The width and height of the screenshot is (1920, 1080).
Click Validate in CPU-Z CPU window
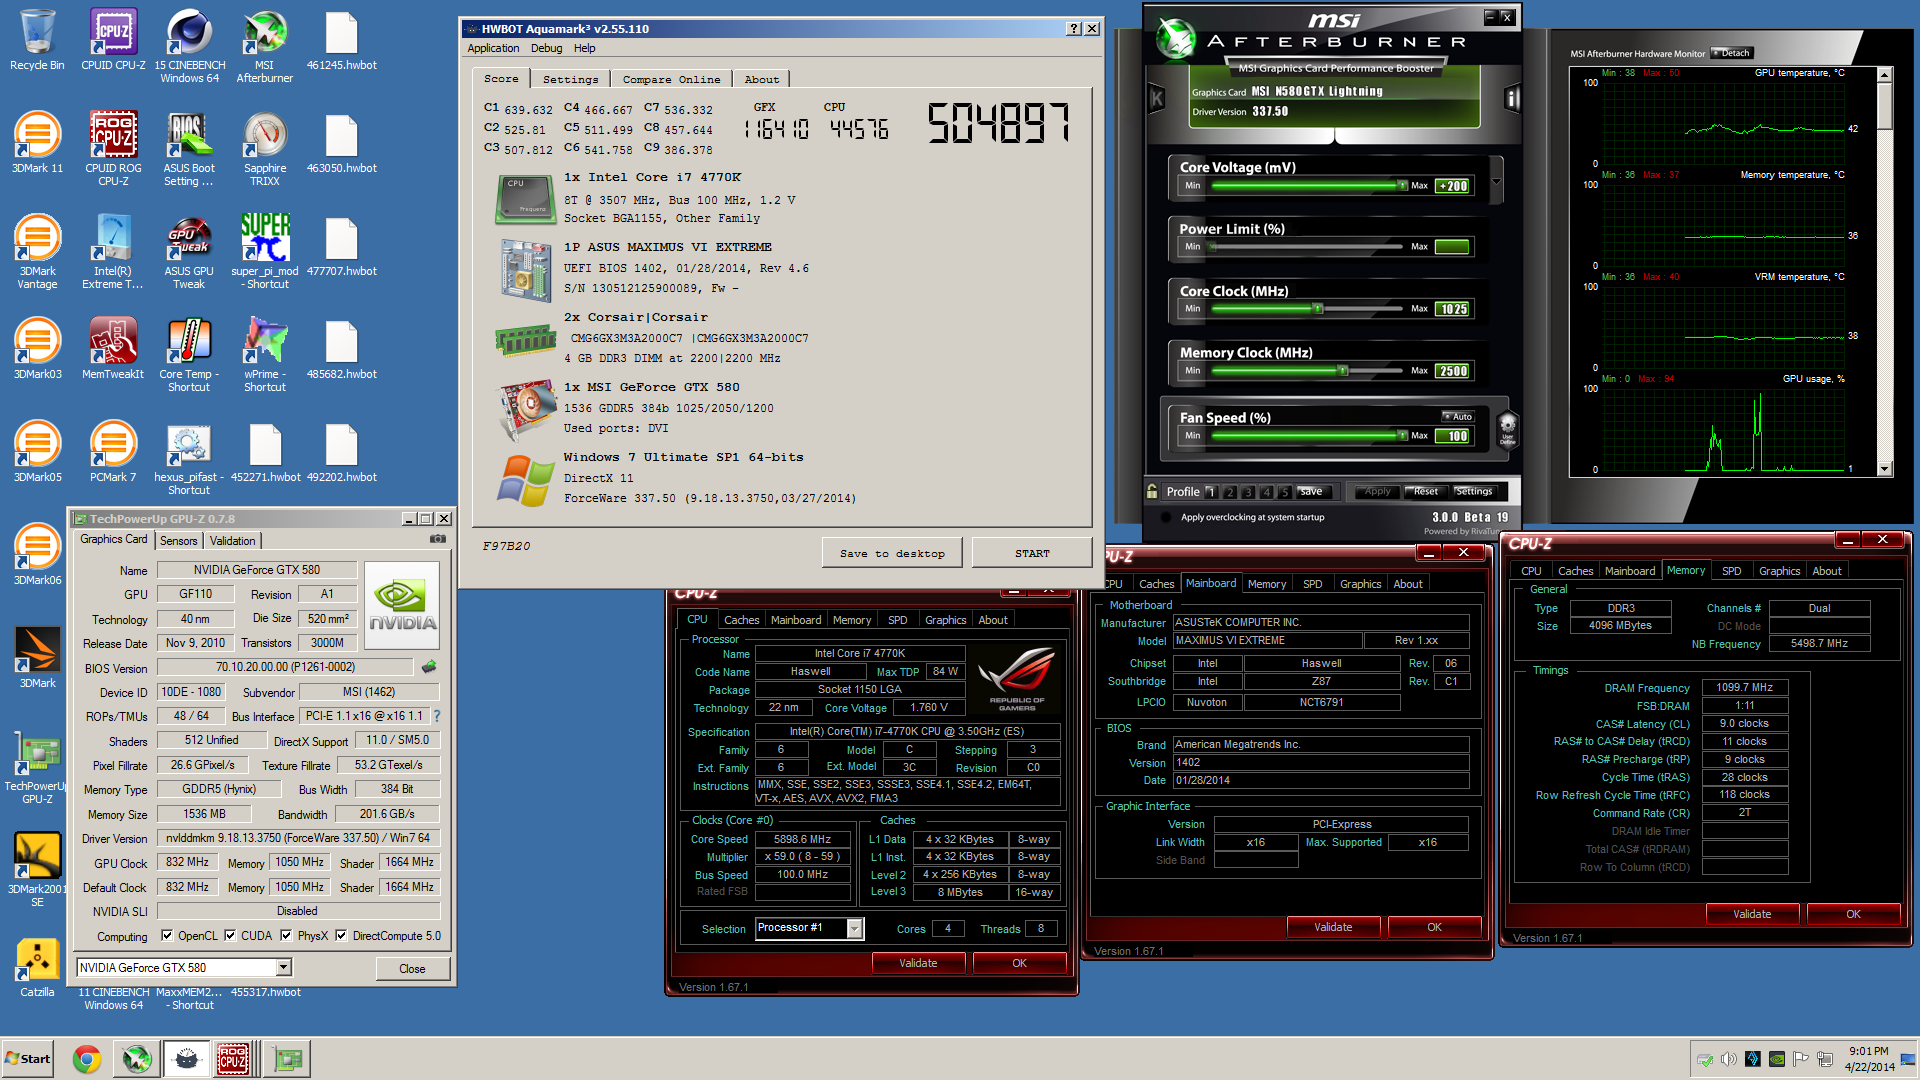(917, 963)
